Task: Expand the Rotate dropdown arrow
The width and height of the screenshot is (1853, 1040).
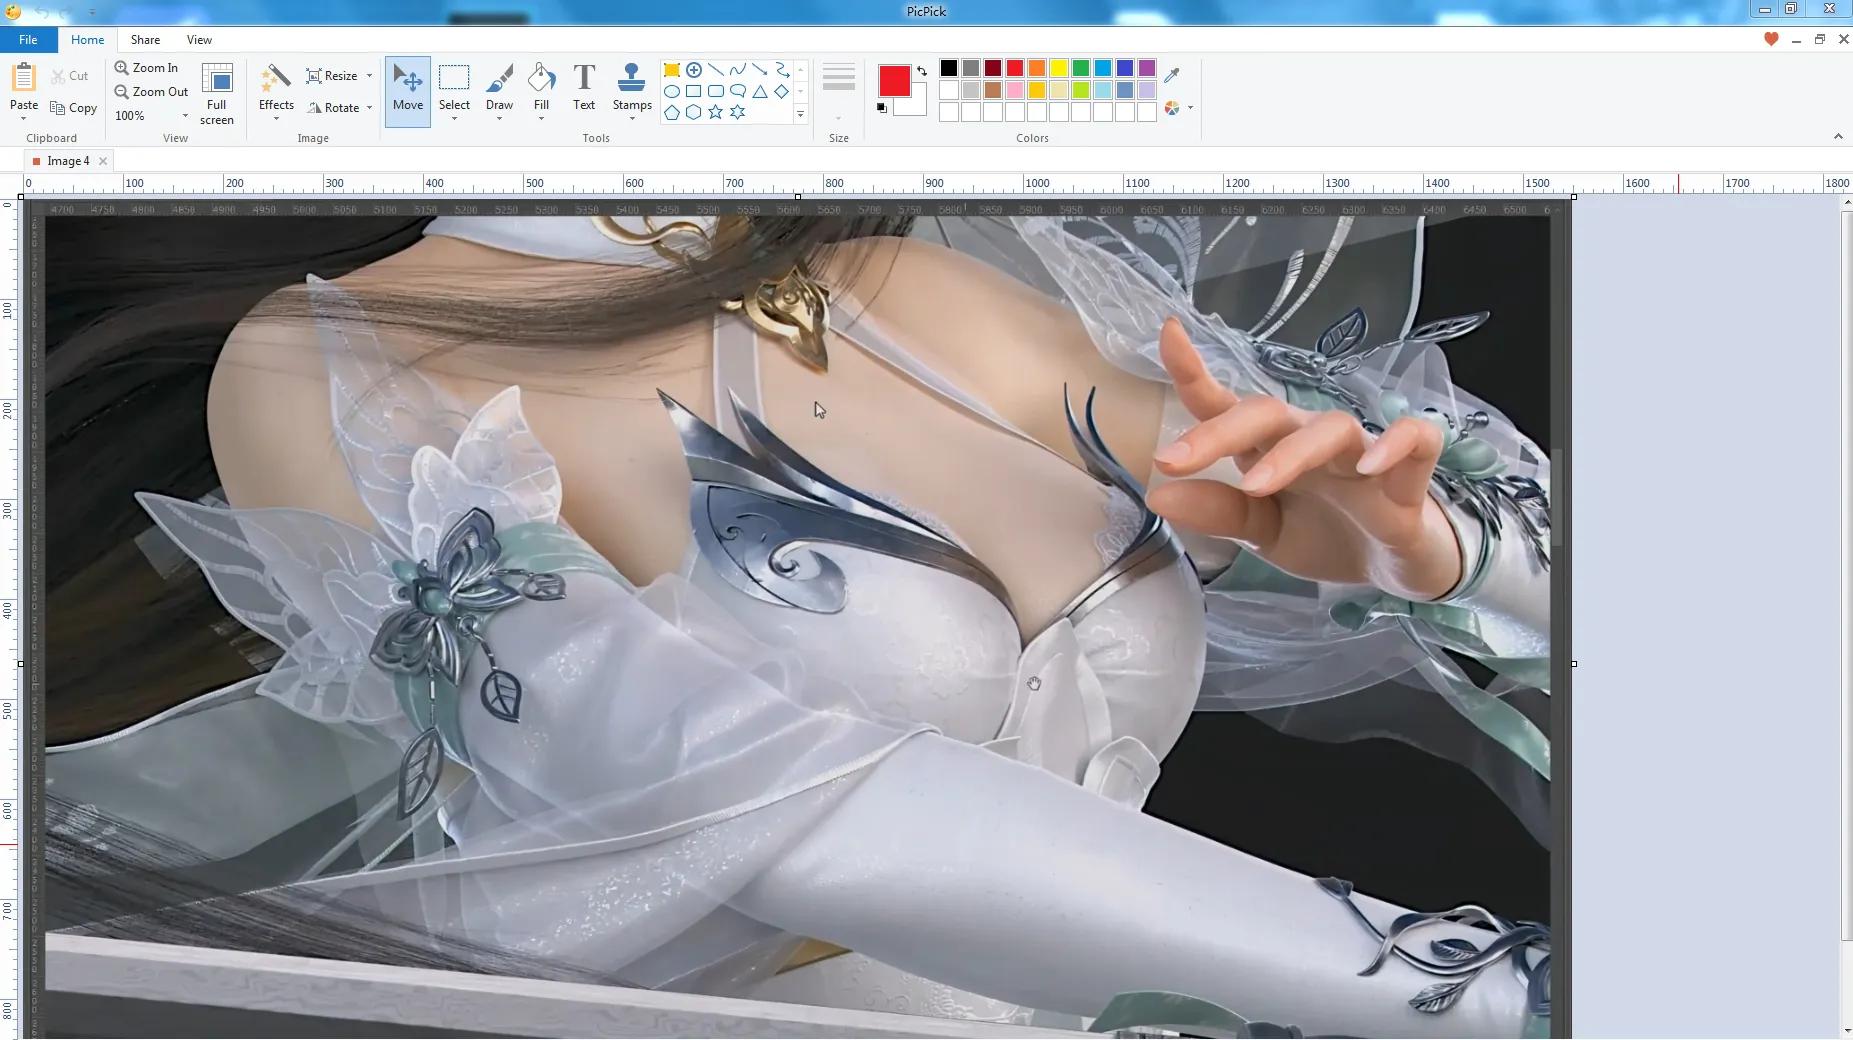Action: tap(370, 108)
